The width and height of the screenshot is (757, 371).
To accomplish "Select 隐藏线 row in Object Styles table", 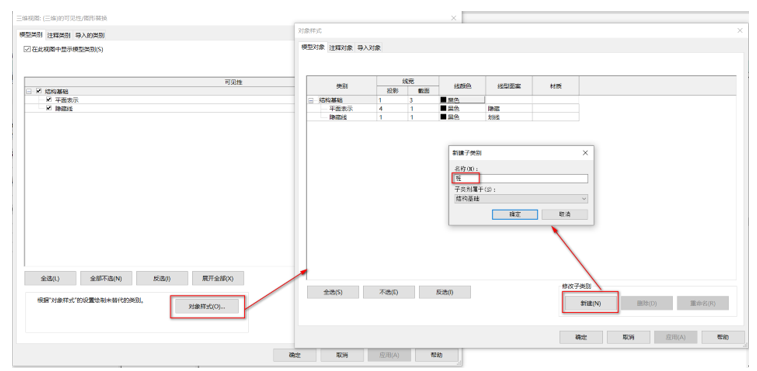I will tap(337, 117).
